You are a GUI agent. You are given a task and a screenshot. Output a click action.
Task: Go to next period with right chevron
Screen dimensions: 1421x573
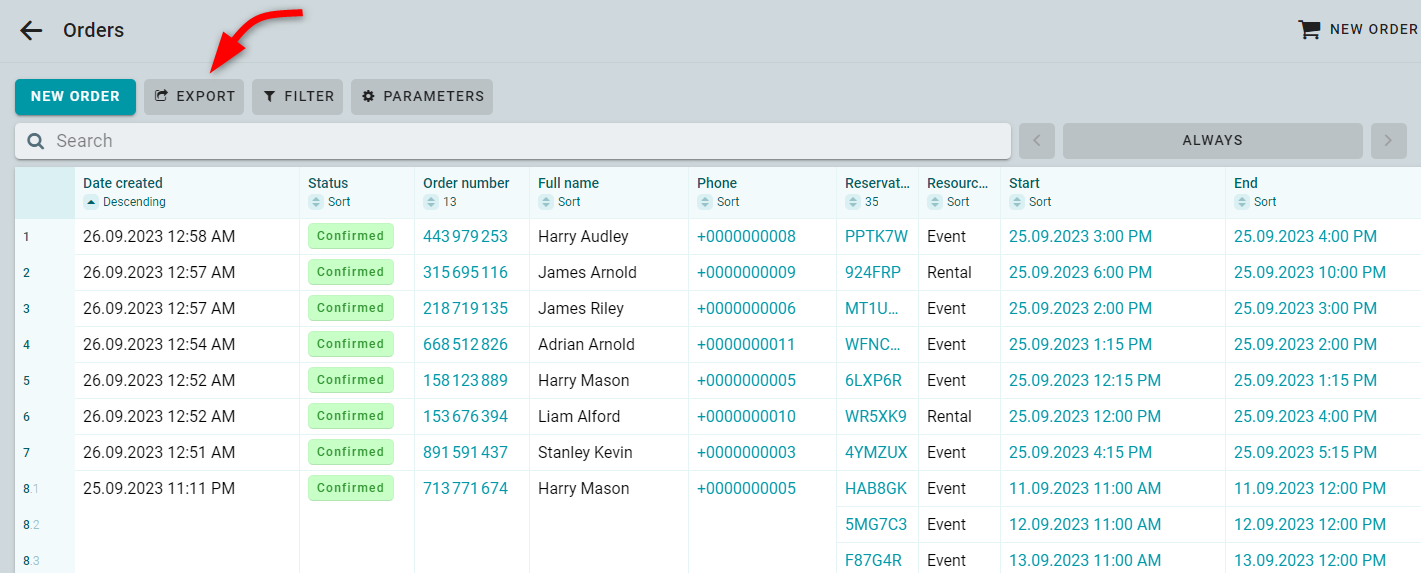click(x=1388, y=141)
